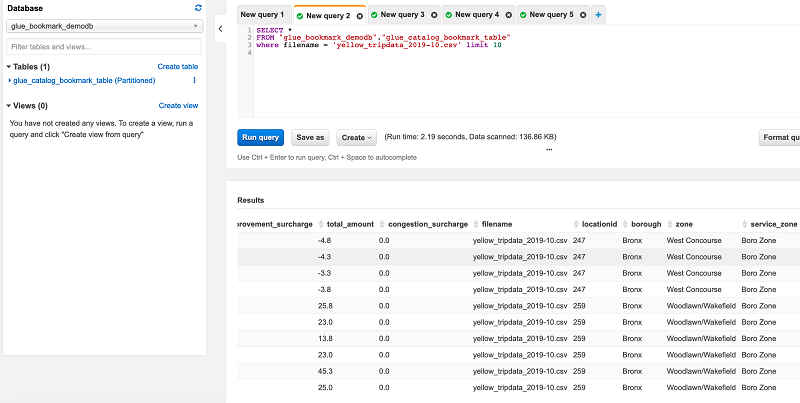Viewport: 800px width, 403px height.
Task: Open the glue_bookmark_demodb database dropdown
Action: click(104, 27)
